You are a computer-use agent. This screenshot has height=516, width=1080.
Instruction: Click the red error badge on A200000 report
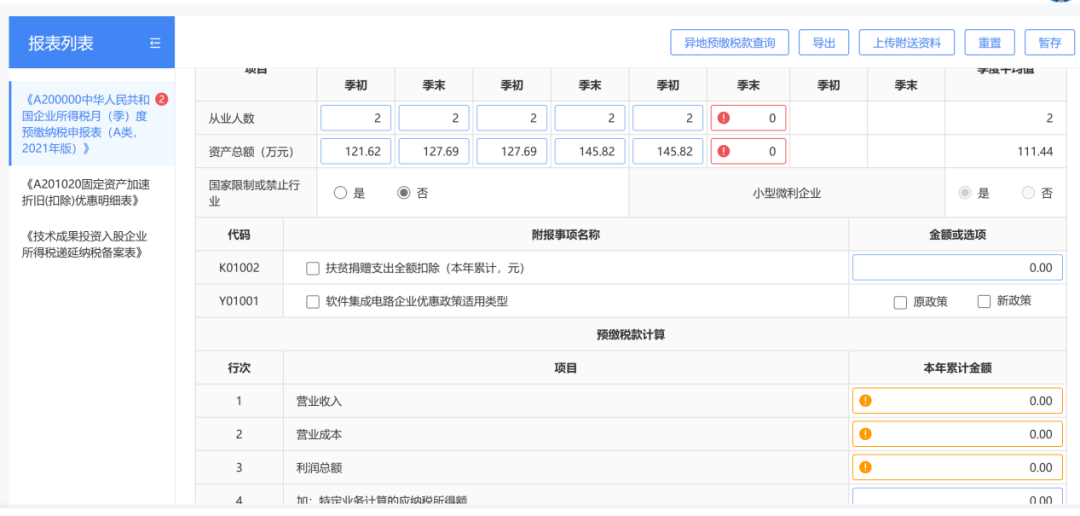click(x=162, y=99)
